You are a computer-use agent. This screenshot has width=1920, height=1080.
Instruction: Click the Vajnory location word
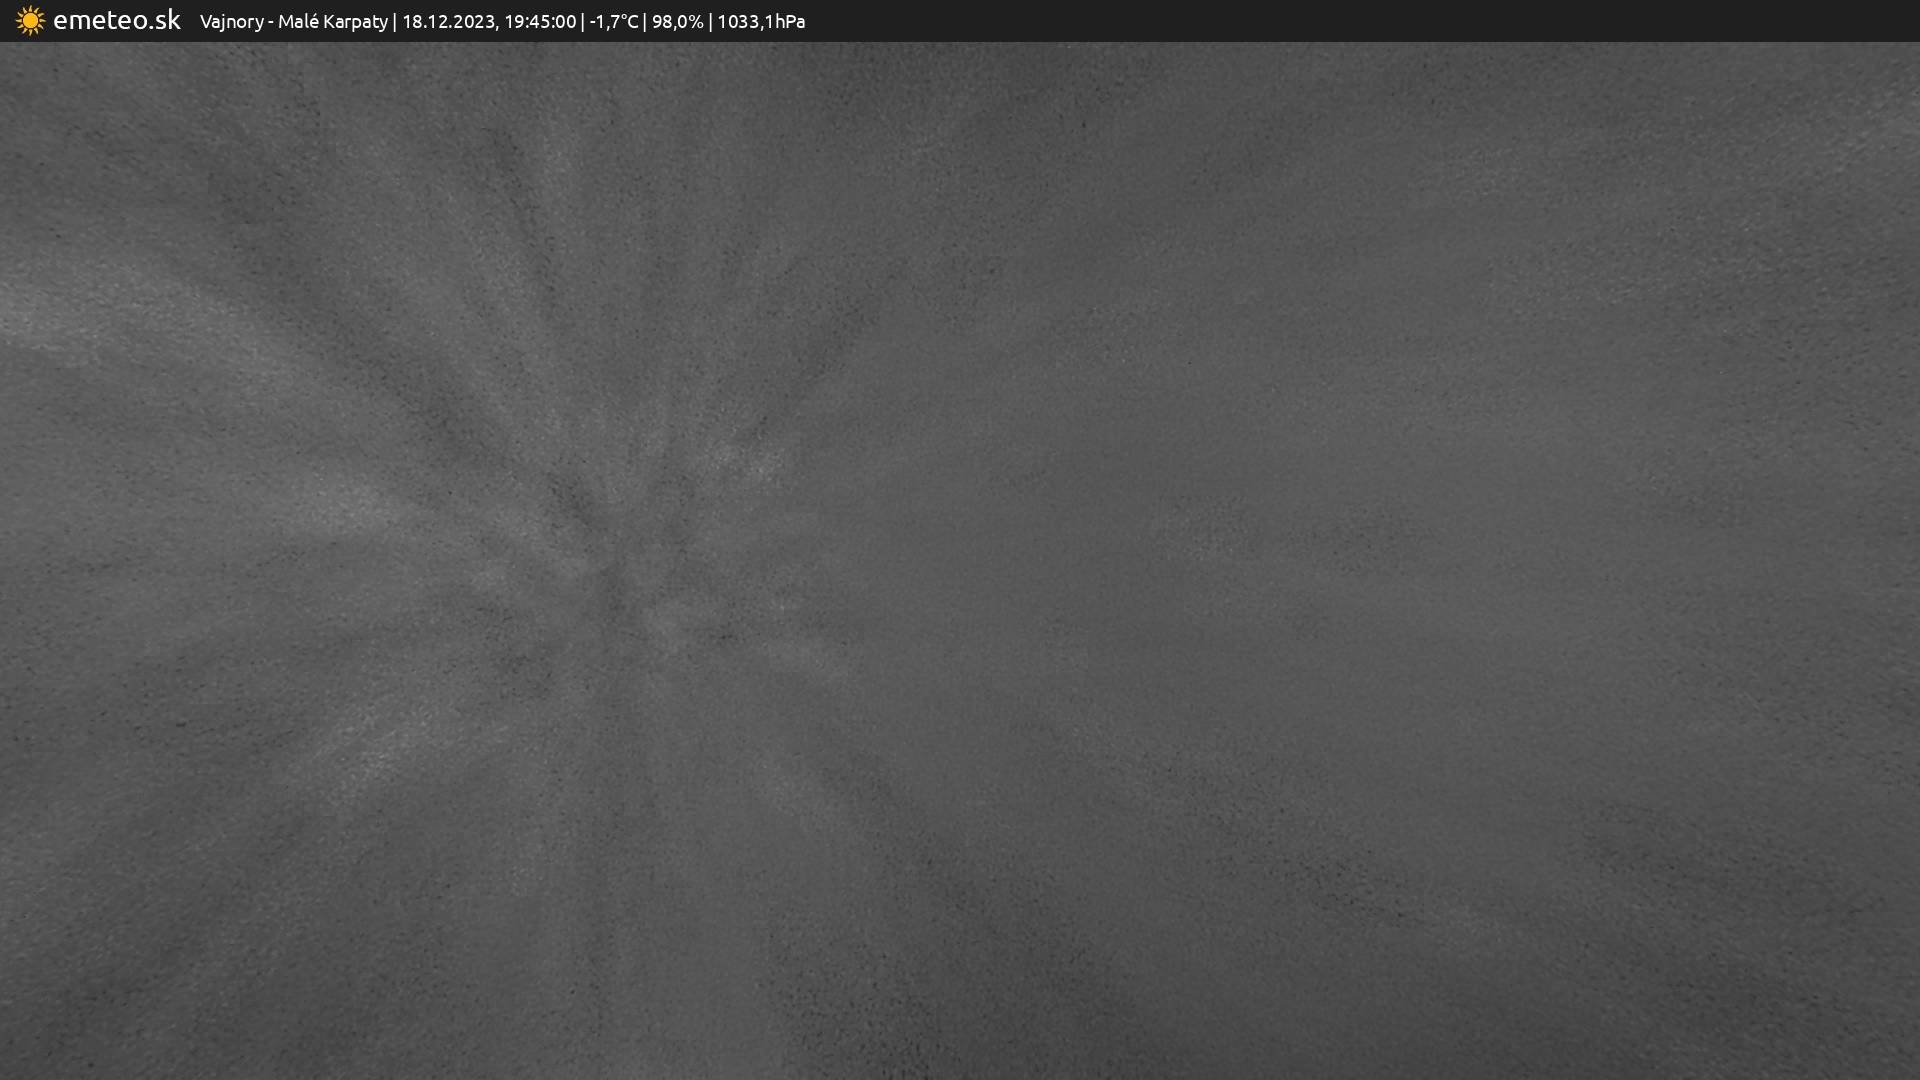point(231,22)
